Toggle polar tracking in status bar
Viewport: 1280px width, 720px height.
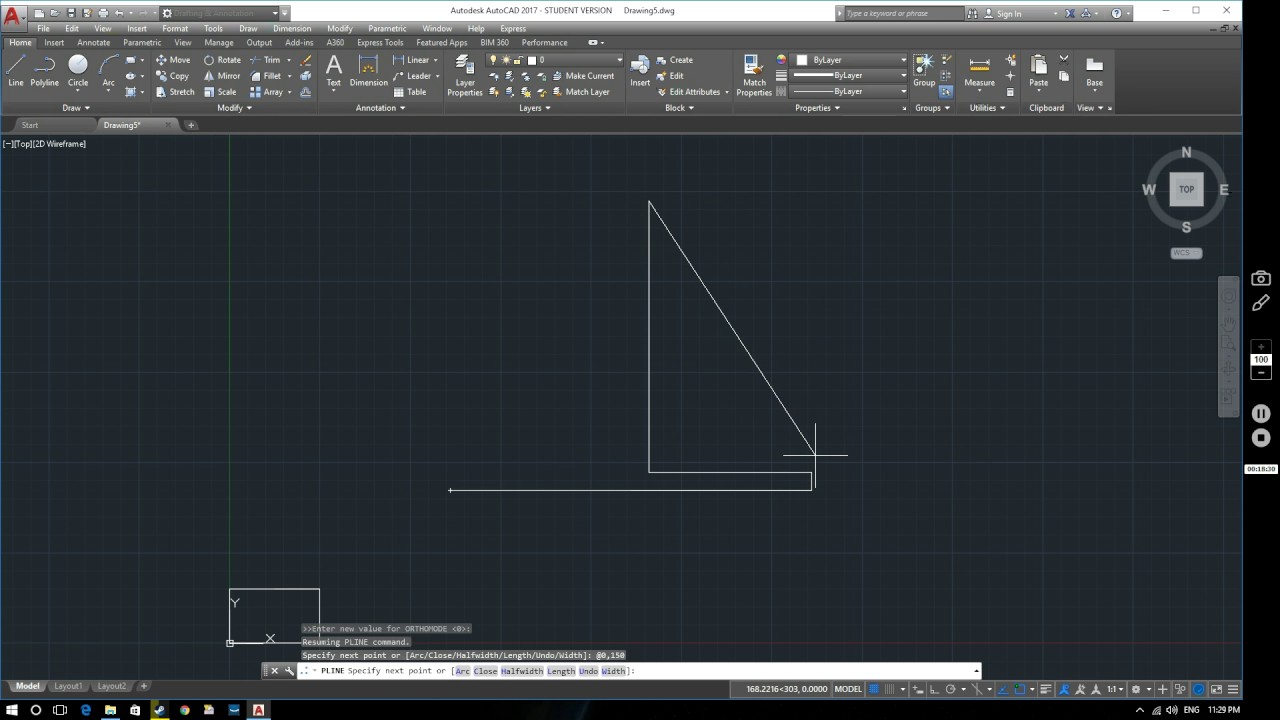[x=950, y=689]
